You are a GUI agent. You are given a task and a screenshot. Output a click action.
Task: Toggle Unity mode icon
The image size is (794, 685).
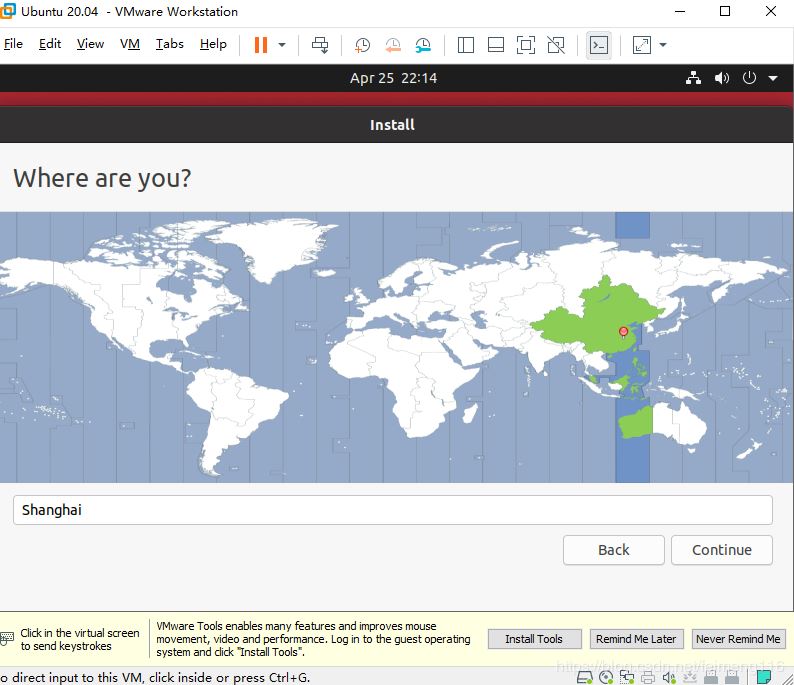pyautogui.click(x=557, y=45)
